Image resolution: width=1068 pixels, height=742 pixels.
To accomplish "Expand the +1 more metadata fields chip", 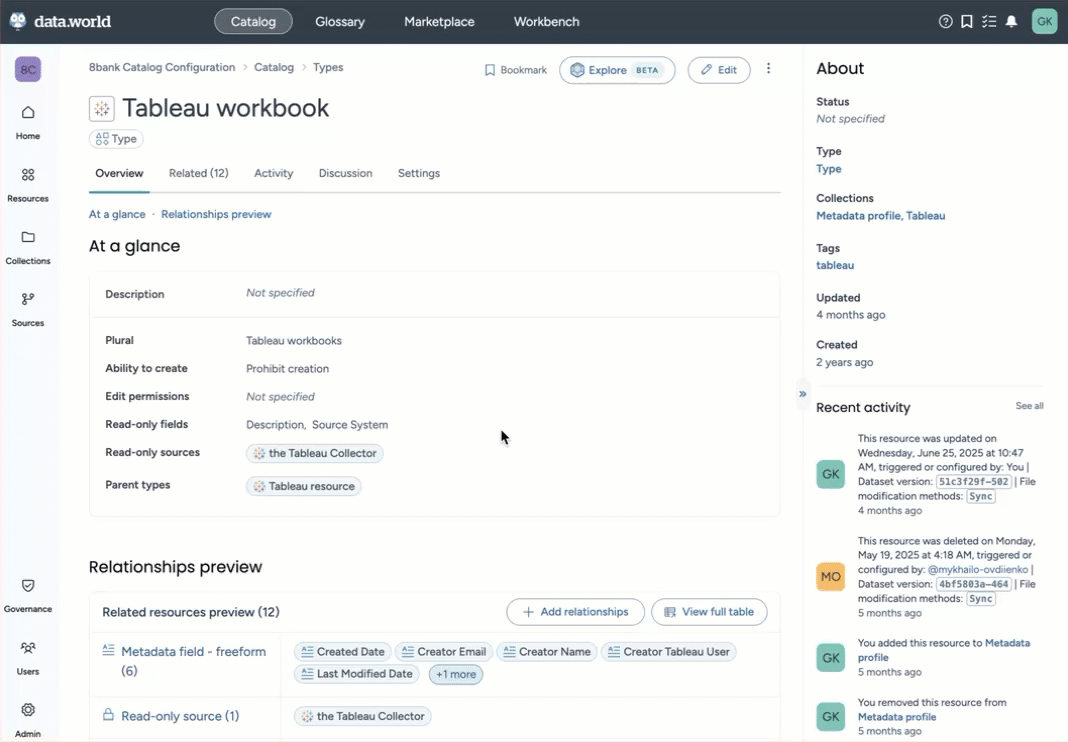I will (x=455, y=675).
